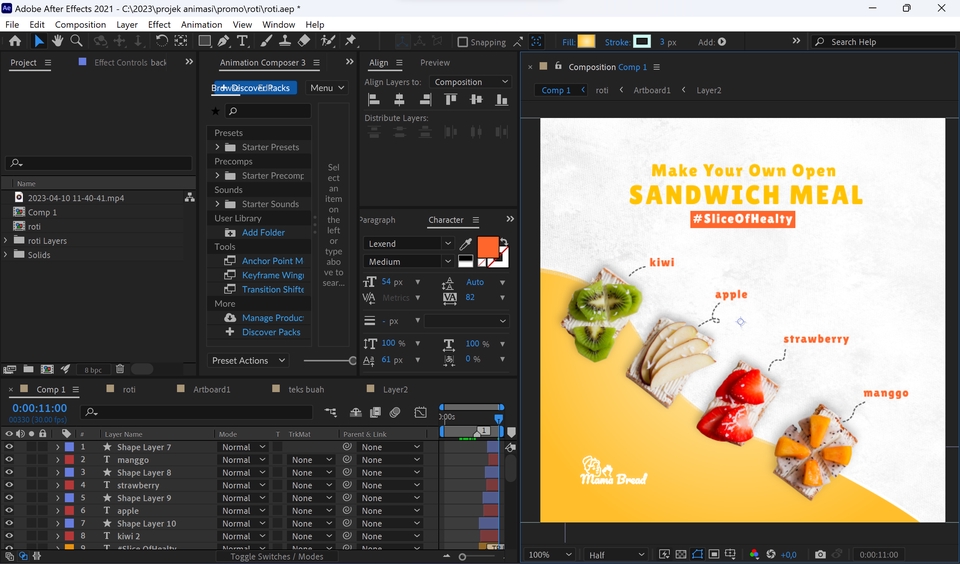Select the Brush tool

click(266, 41)
